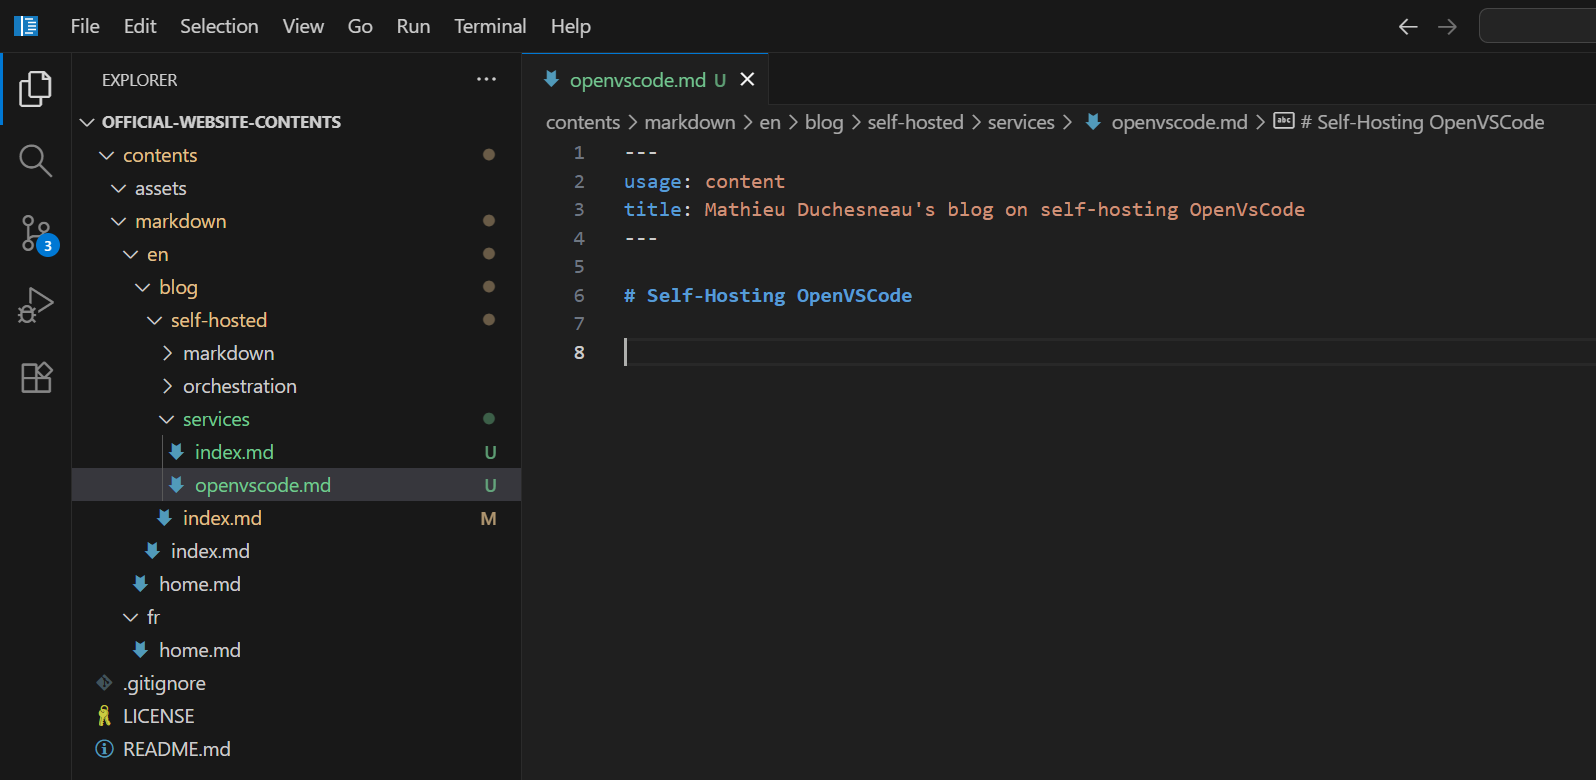Click the command center search box

[x=1537, y=26]
